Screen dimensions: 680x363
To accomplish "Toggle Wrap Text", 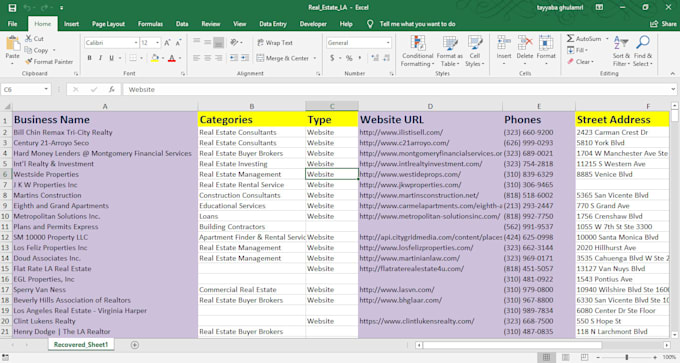I will [x=275, y=43].
